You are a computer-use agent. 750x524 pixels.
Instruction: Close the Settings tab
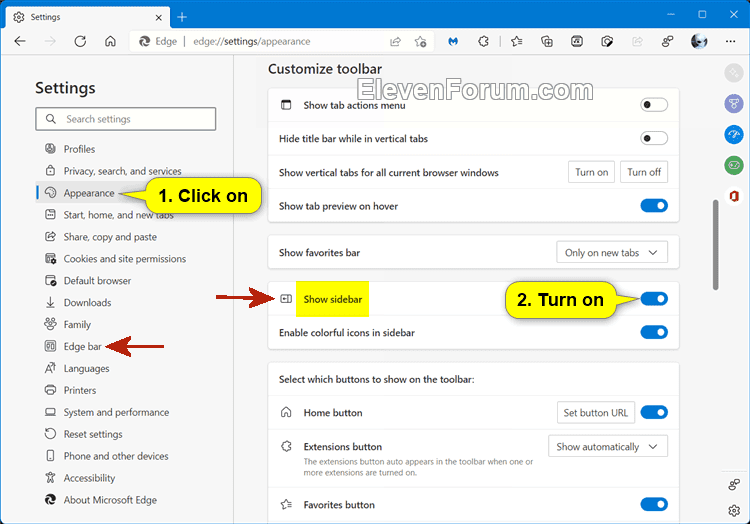(159, 18)
